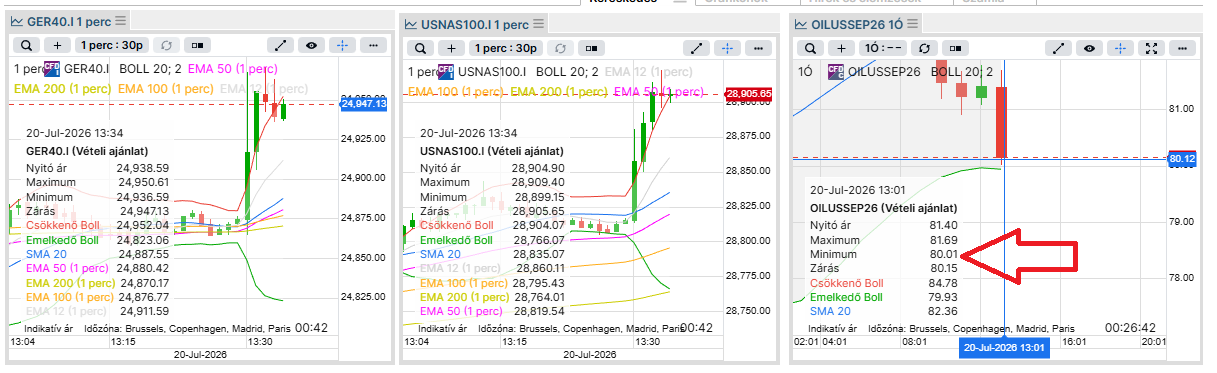Click the 20-Jul-2026 13:01 timeline marker
This screenshot has height=373, width=1217.
pos(1004,347)
